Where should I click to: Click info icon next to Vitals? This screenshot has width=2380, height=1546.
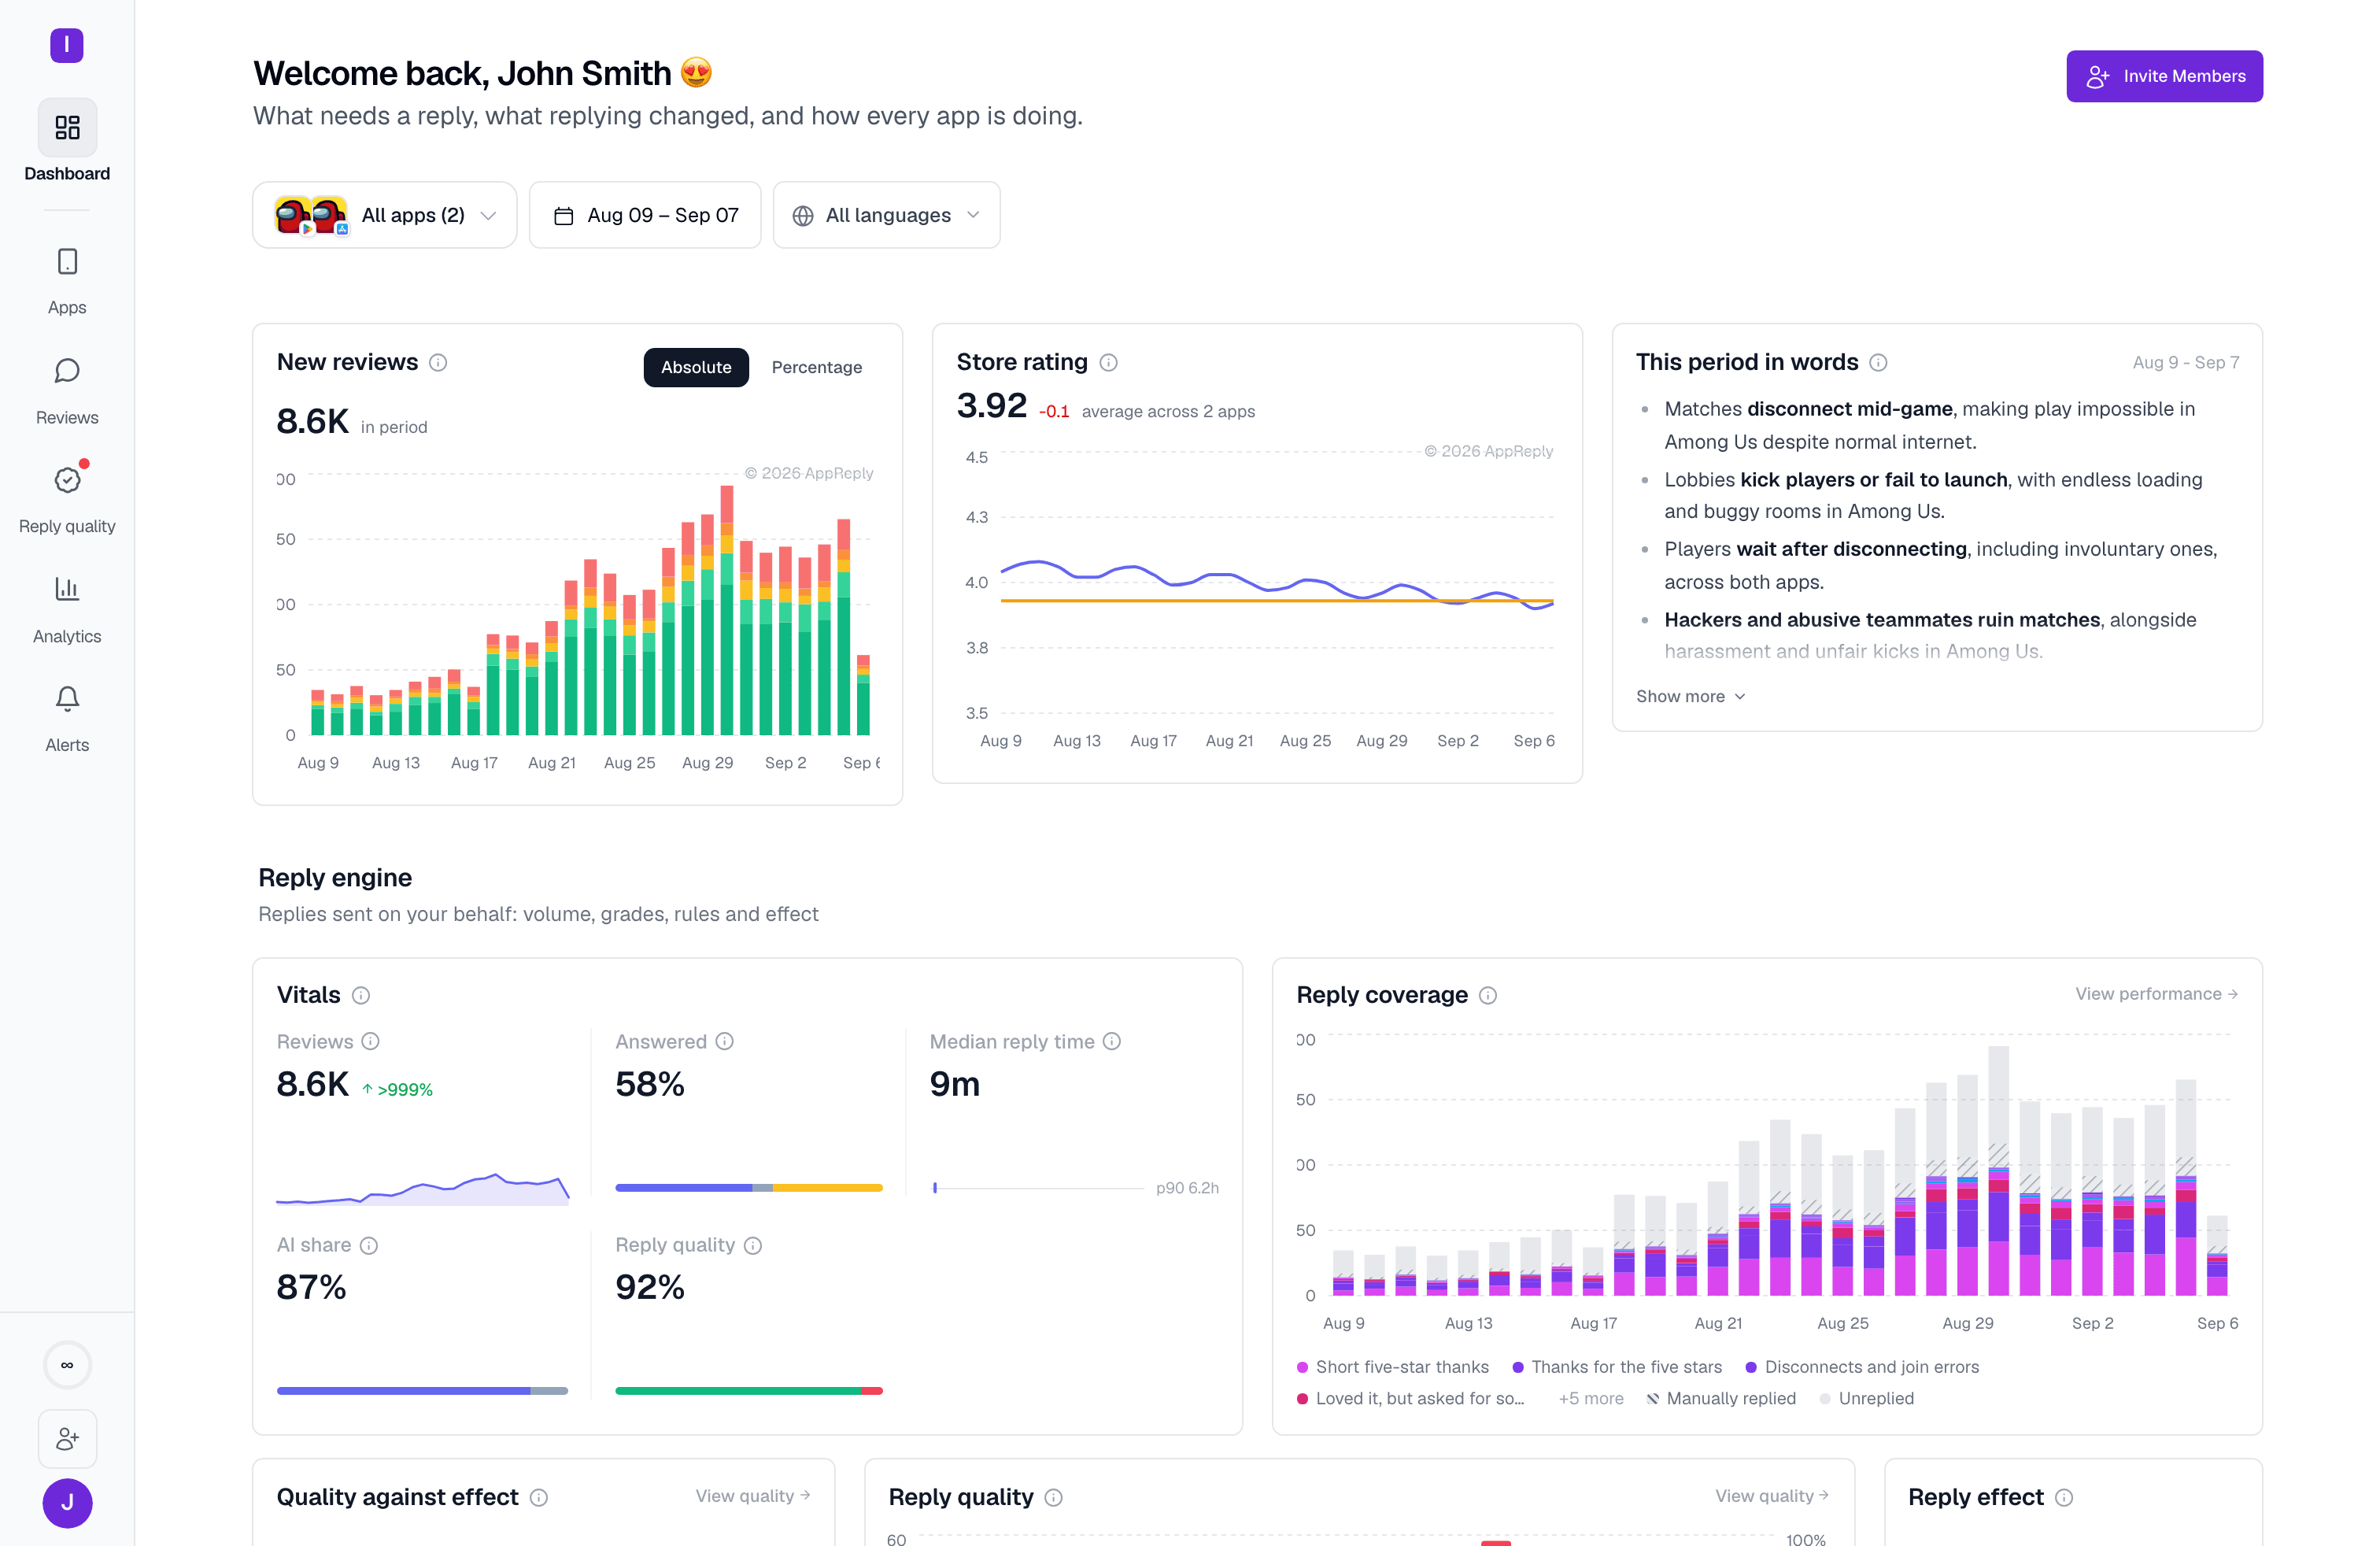361,996
